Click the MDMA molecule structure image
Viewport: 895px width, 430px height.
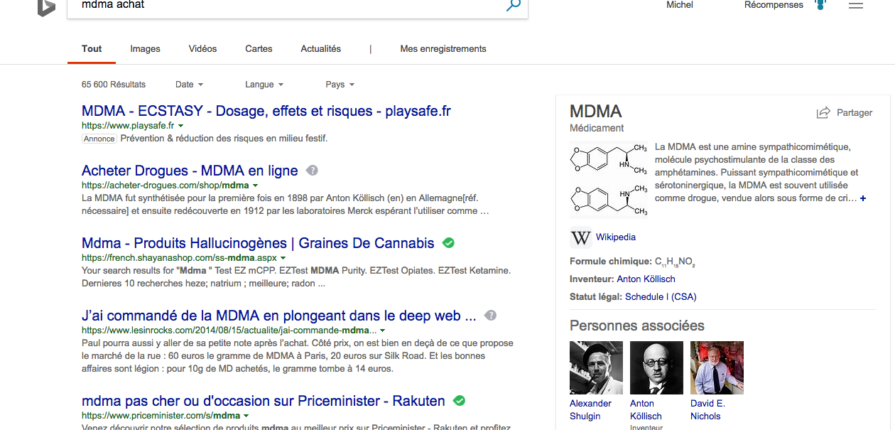tap(608, 179)
